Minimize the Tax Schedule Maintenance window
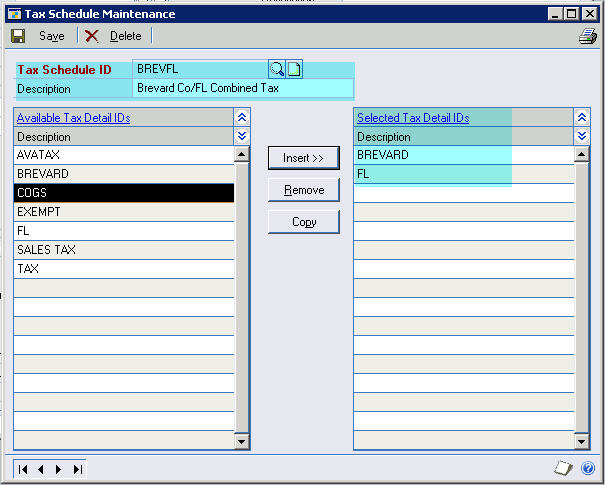605x485 pixels. [x=555, y=14]
